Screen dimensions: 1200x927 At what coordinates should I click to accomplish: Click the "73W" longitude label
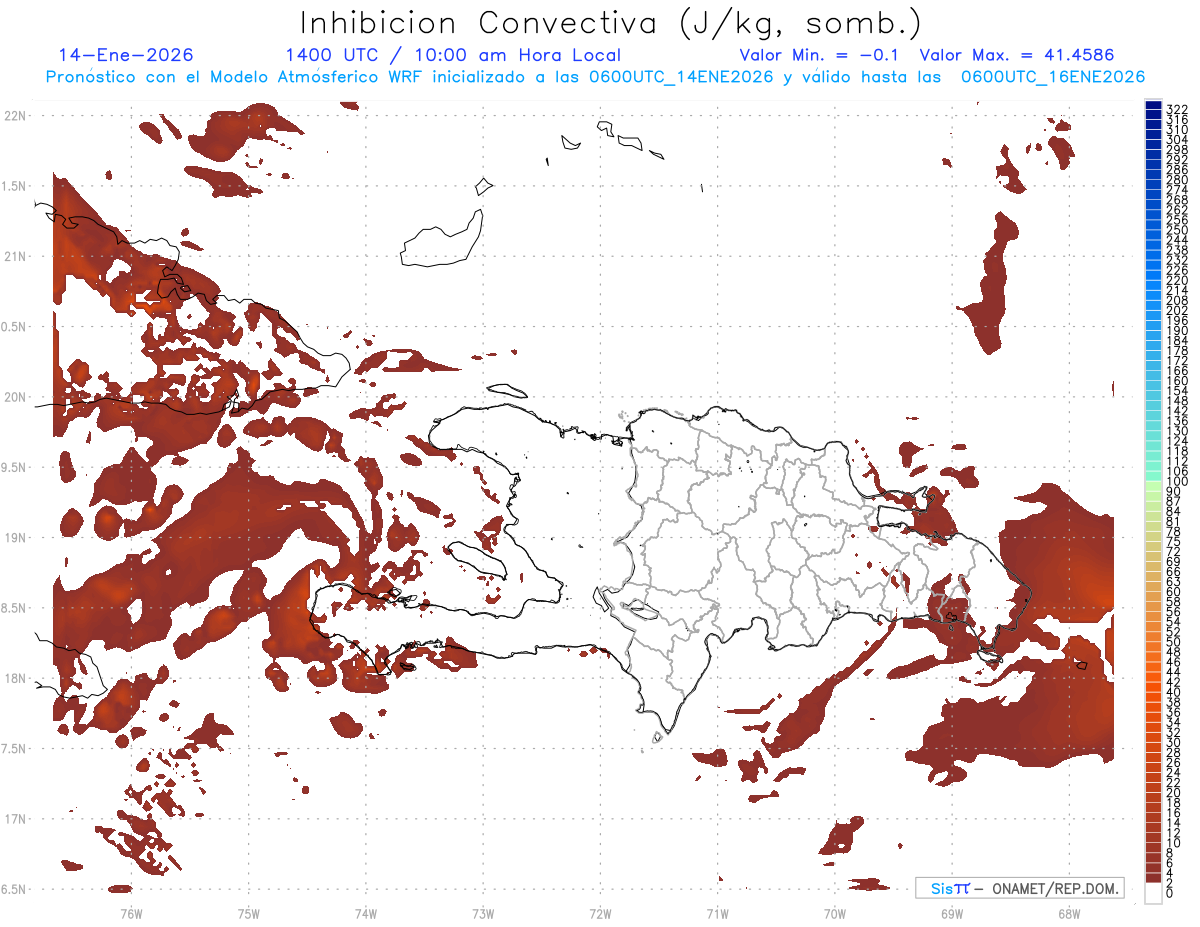click(x=483, y=912)
